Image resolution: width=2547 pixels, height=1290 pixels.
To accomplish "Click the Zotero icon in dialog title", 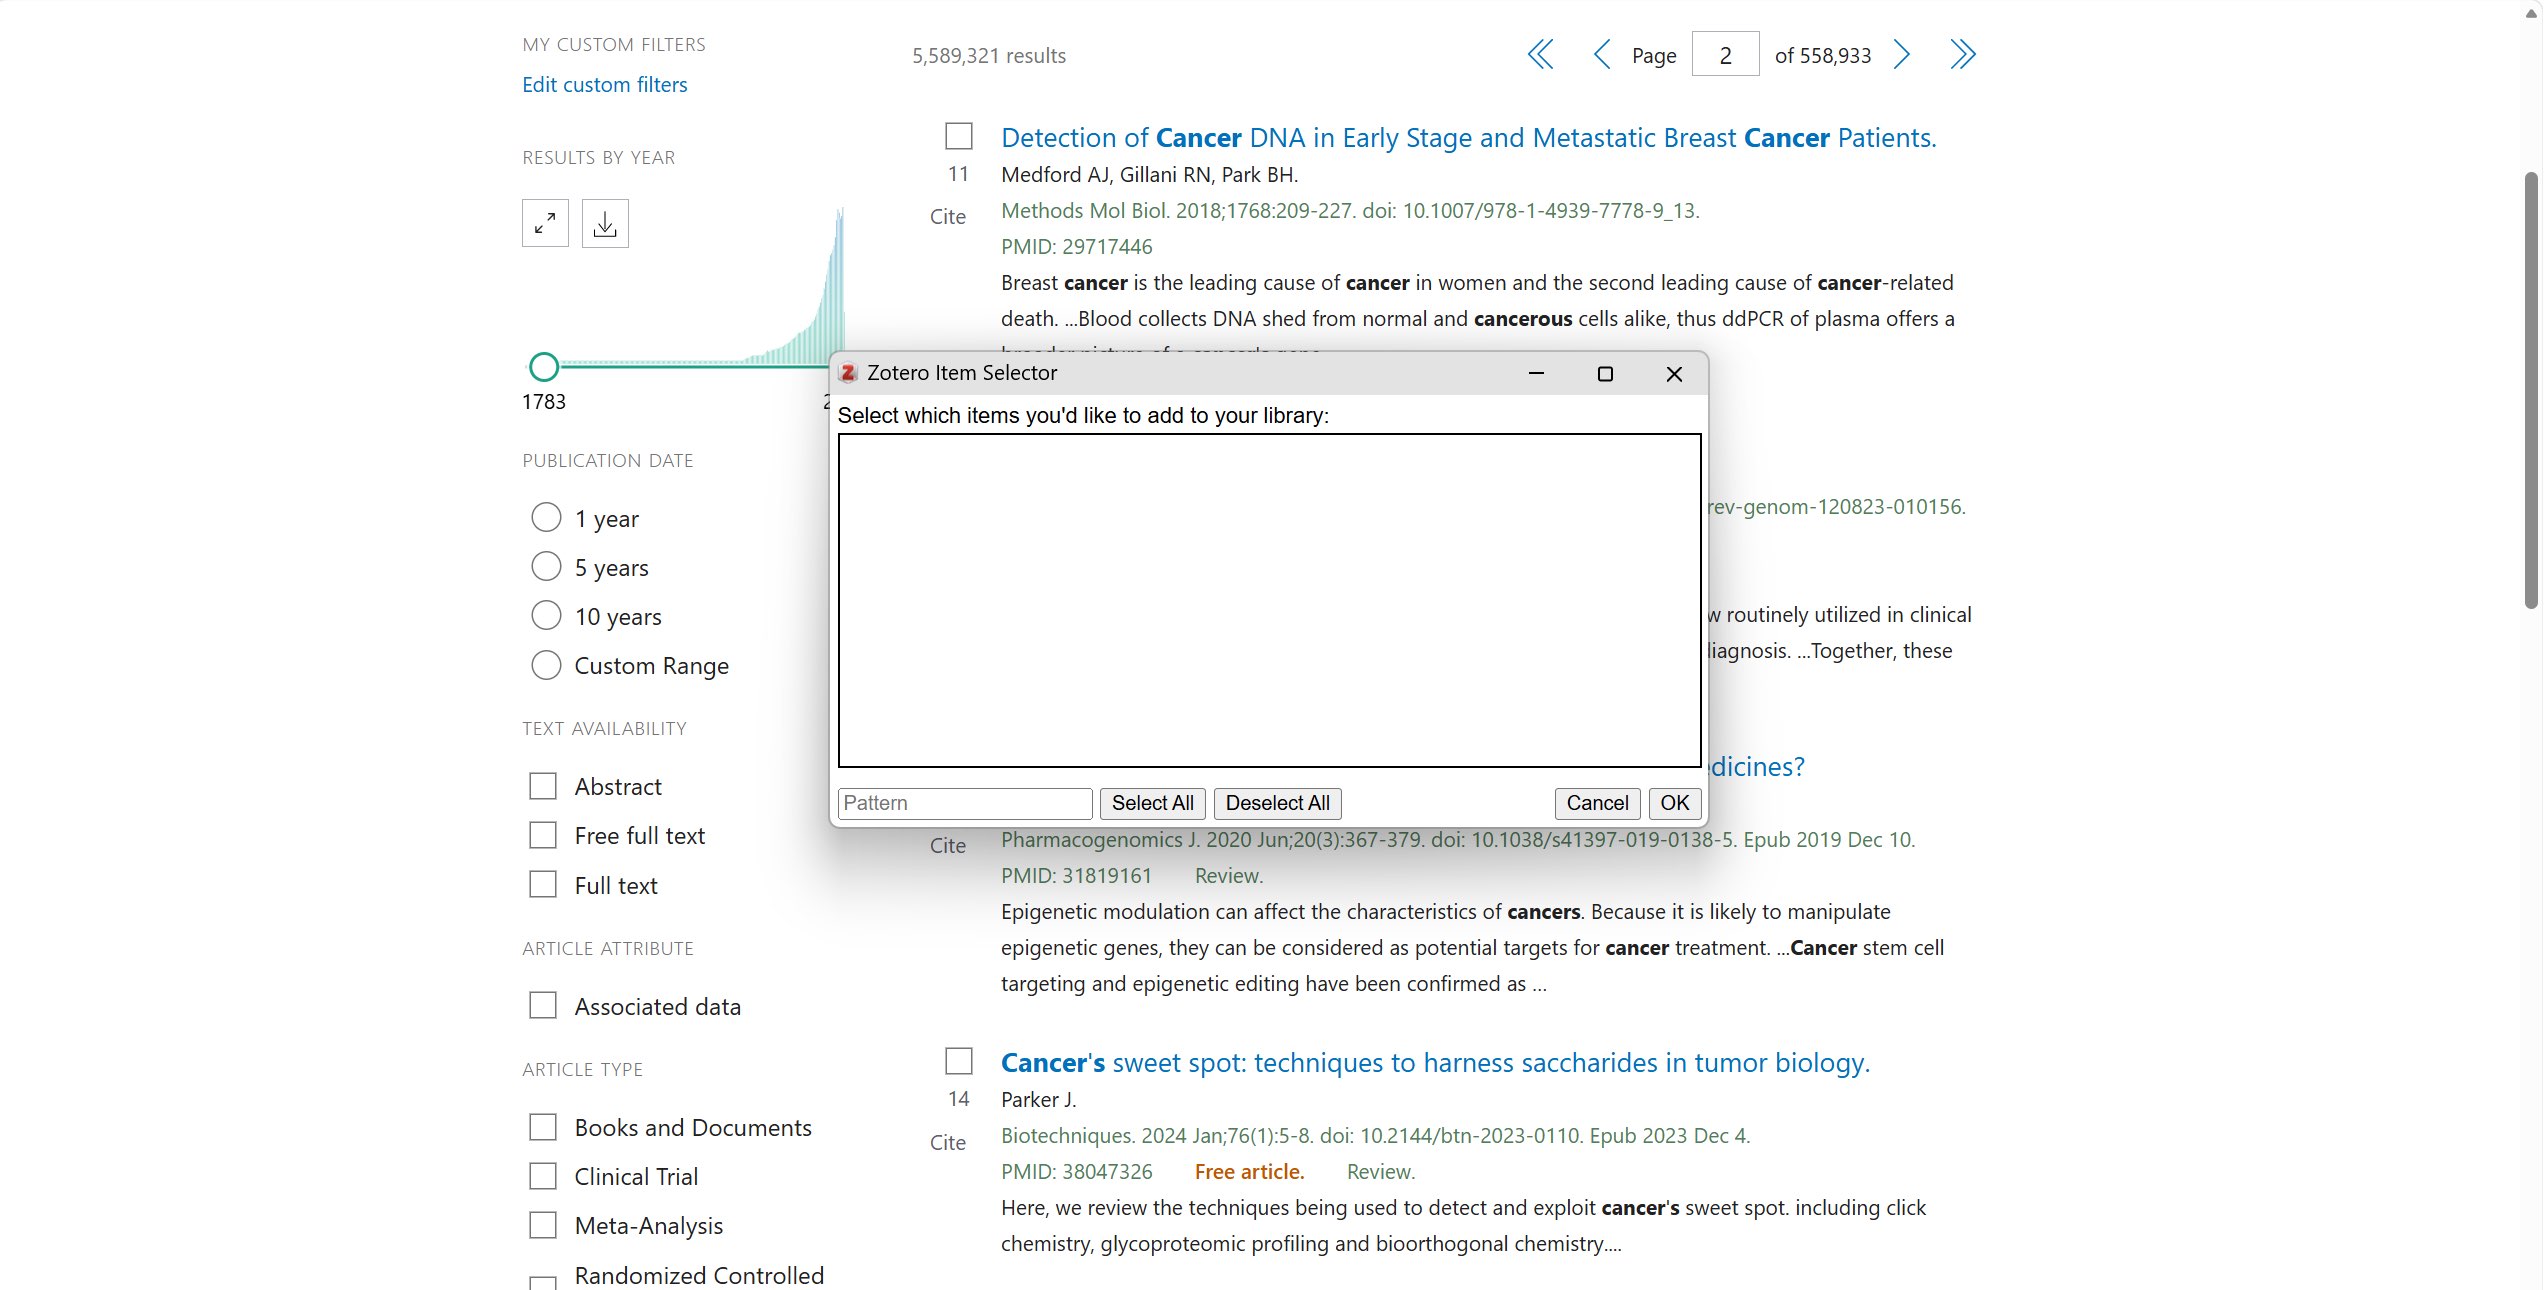I will coord(848,373).
